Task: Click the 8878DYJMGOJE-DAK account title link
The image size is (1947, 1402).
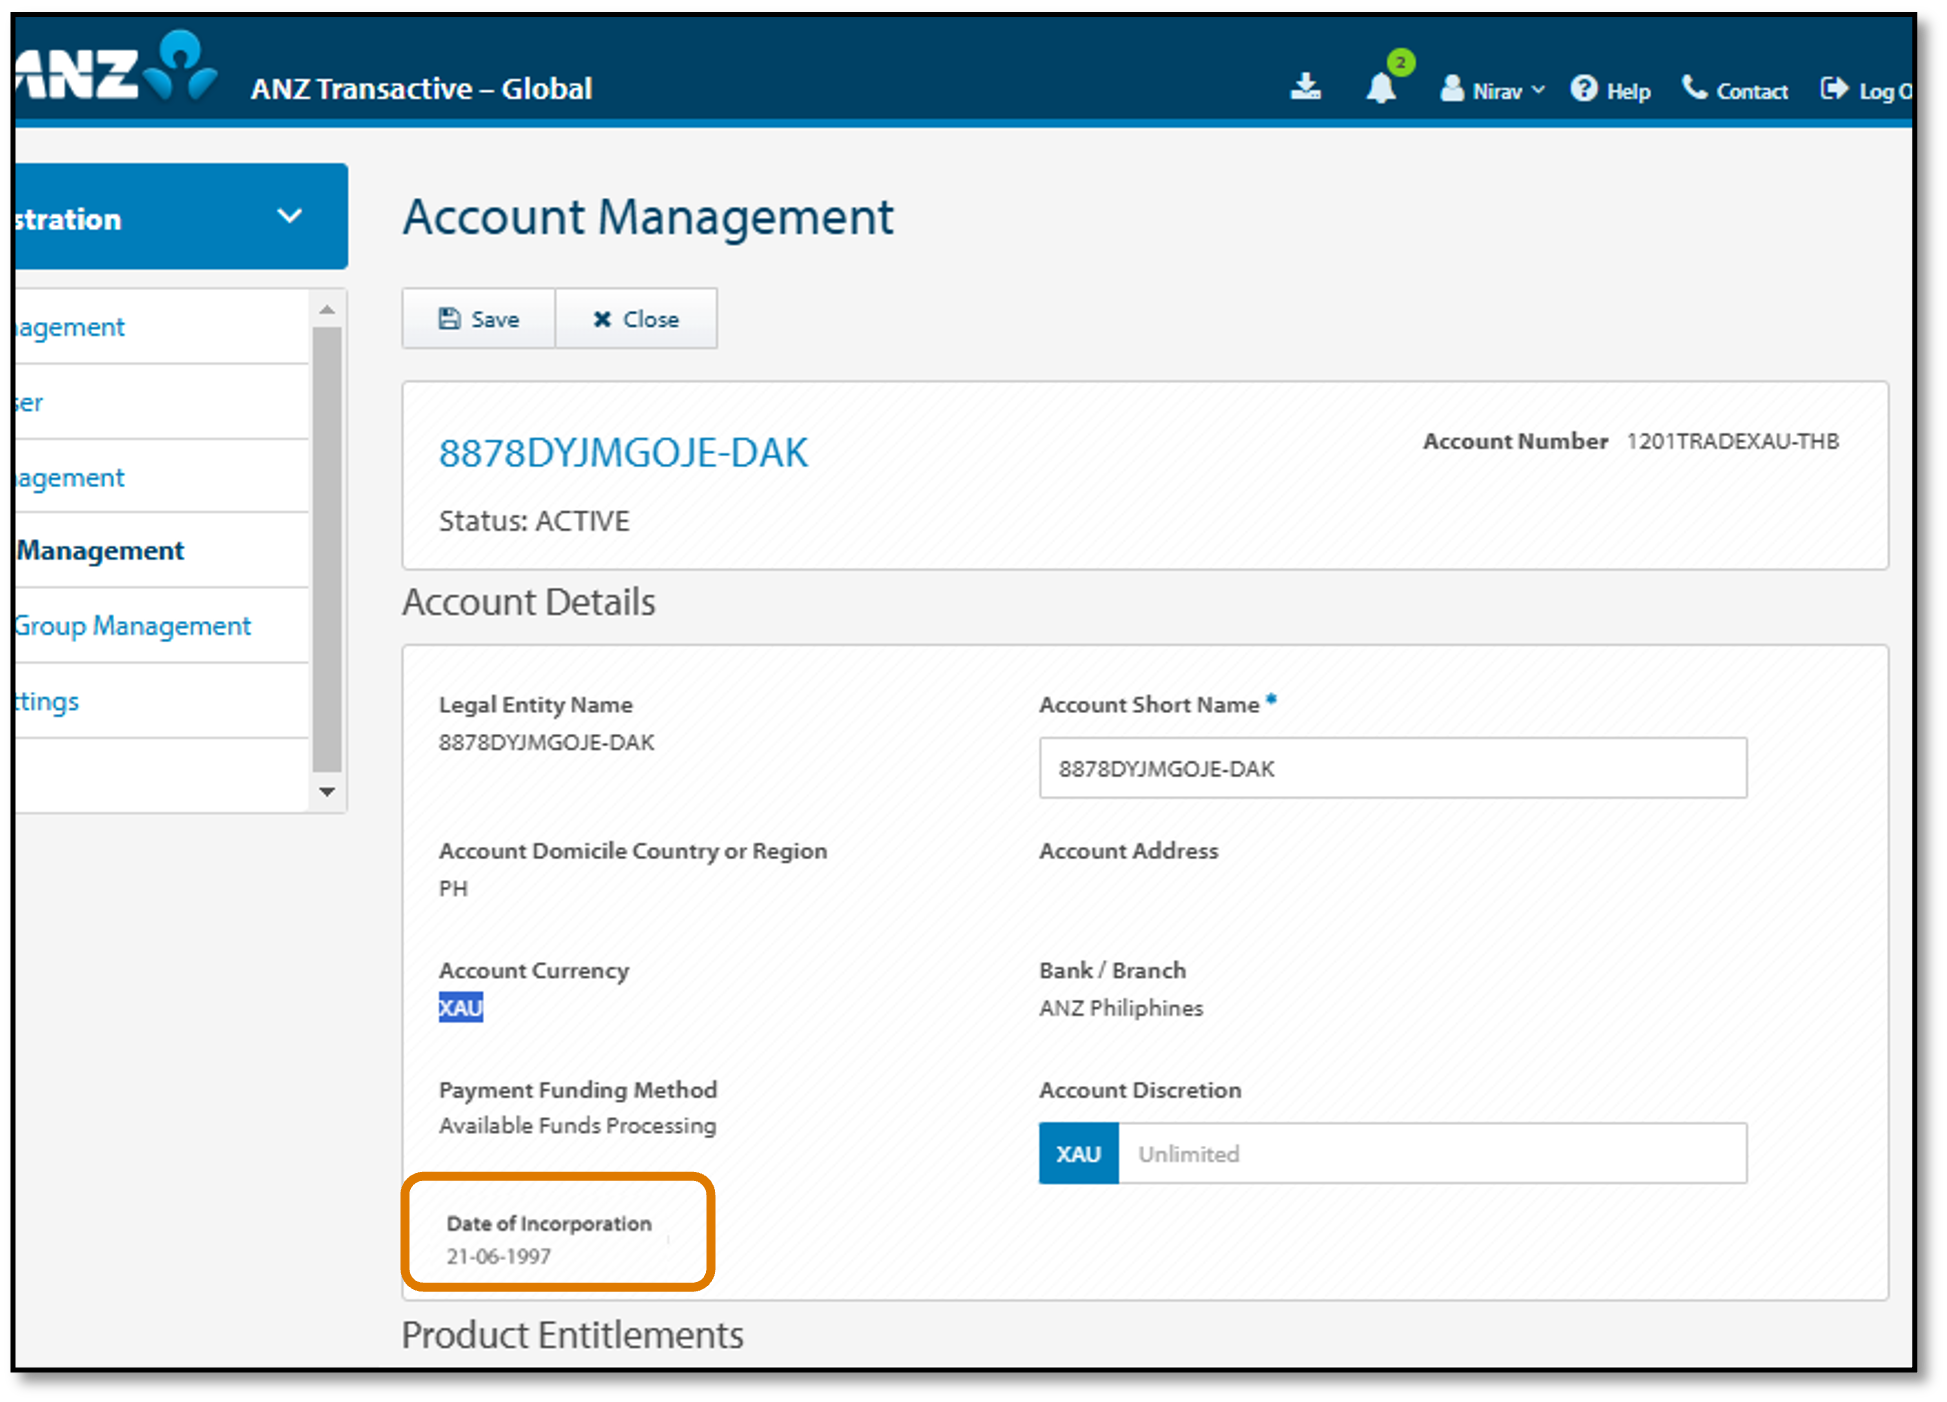Action: [x=623, y=453]
